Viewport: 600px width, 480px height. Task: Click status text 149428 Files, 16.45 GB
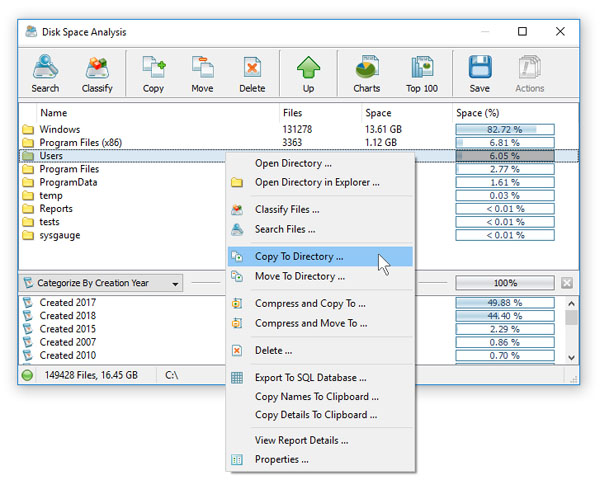(x=91, y=375)
